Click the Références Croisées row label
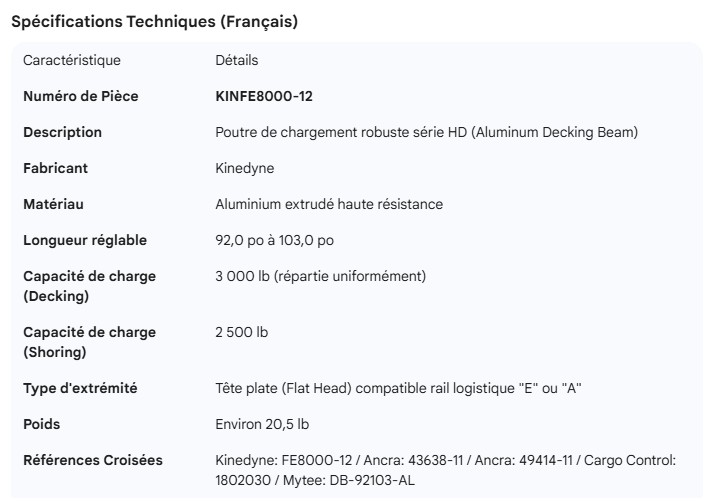712x501 pixels. click(93, 460)
